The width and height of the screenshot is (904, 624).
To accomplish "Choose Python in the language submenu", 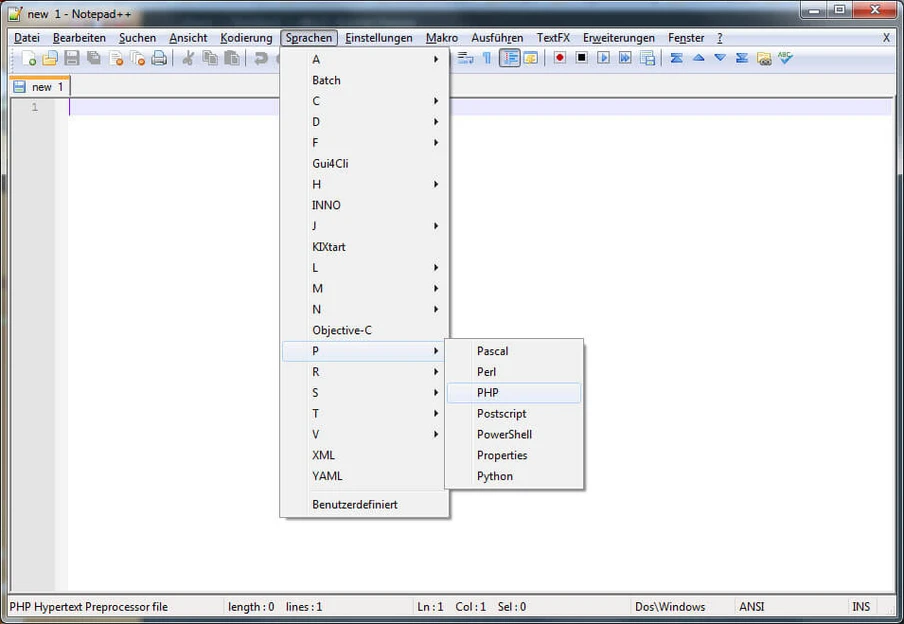I will [x=495, y=476].
